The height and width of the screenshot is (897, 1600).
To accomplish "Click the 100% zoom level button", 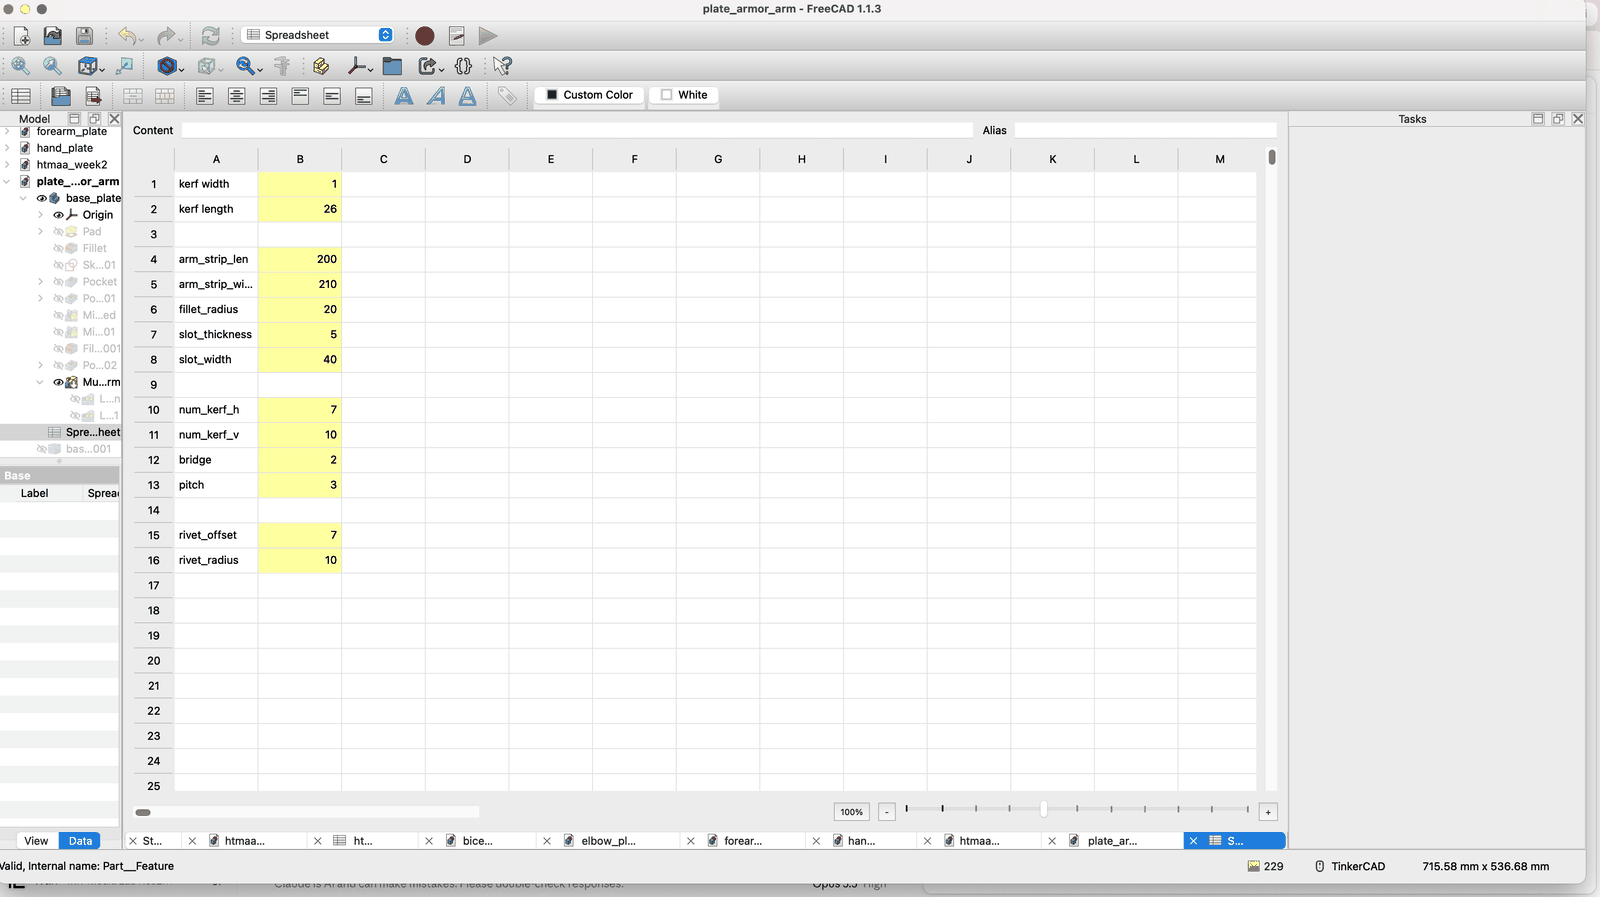I will (x=852, y=812).
